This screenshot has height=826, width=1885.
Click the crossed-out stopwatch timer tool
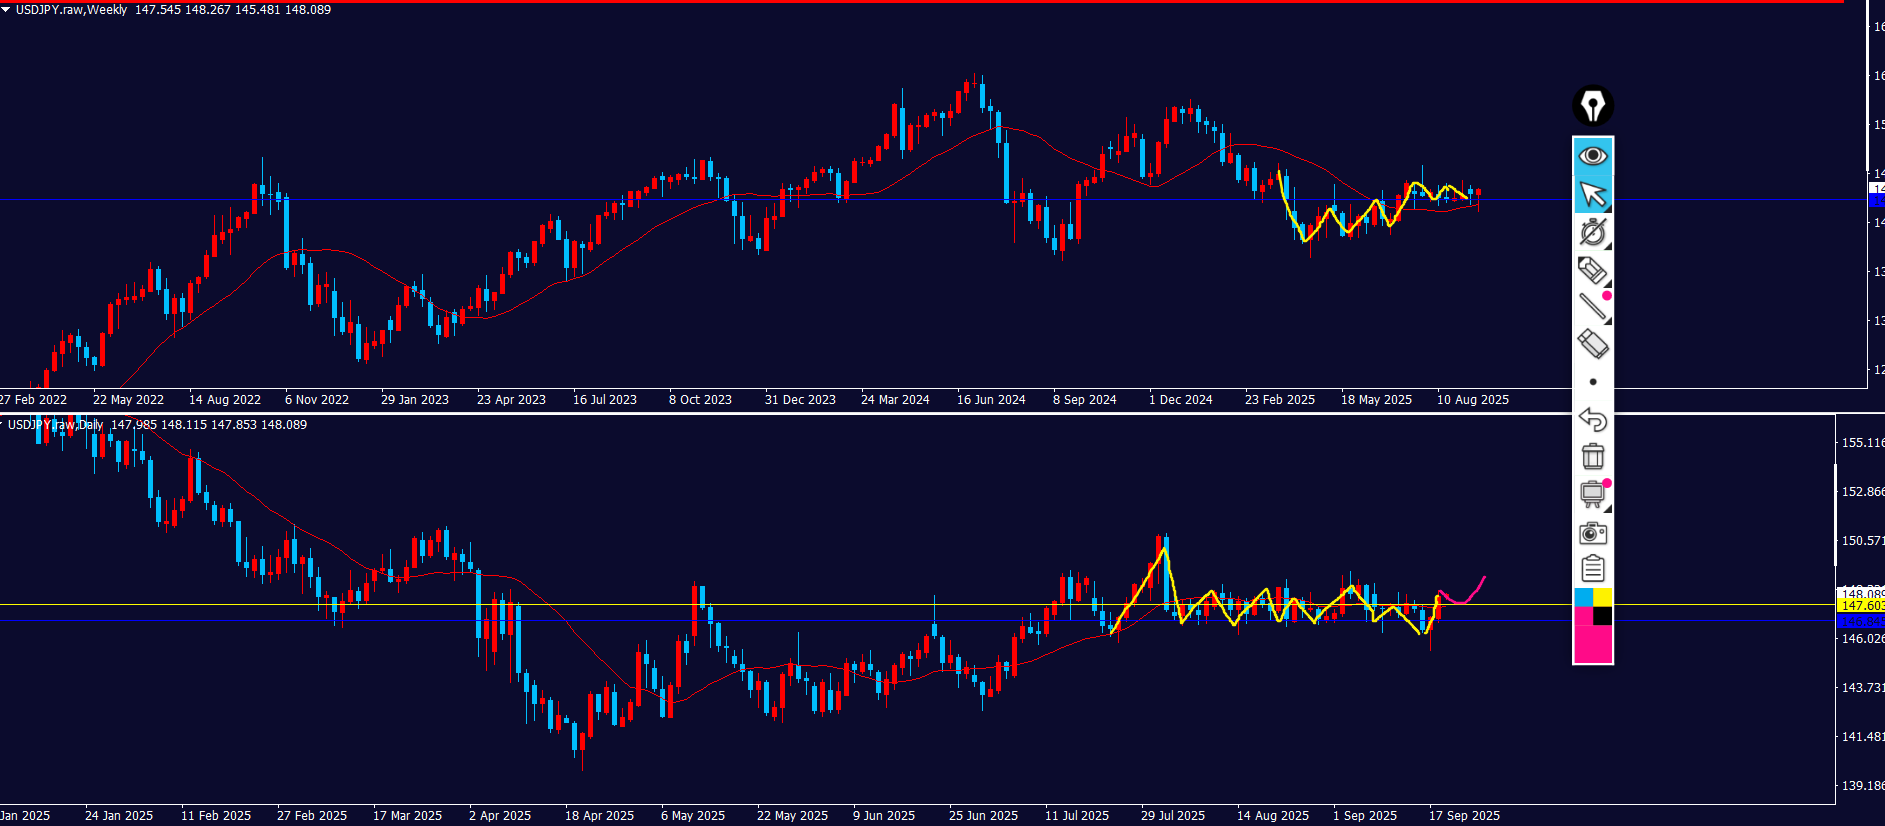click(1592, 232)
